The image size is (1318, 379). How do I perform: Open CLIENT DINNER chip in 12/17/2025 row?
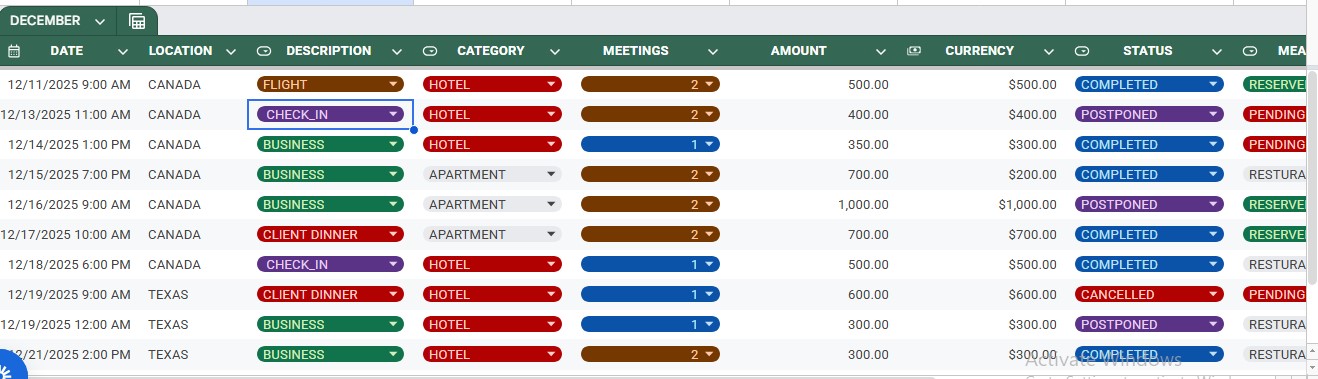pos(394,235)
